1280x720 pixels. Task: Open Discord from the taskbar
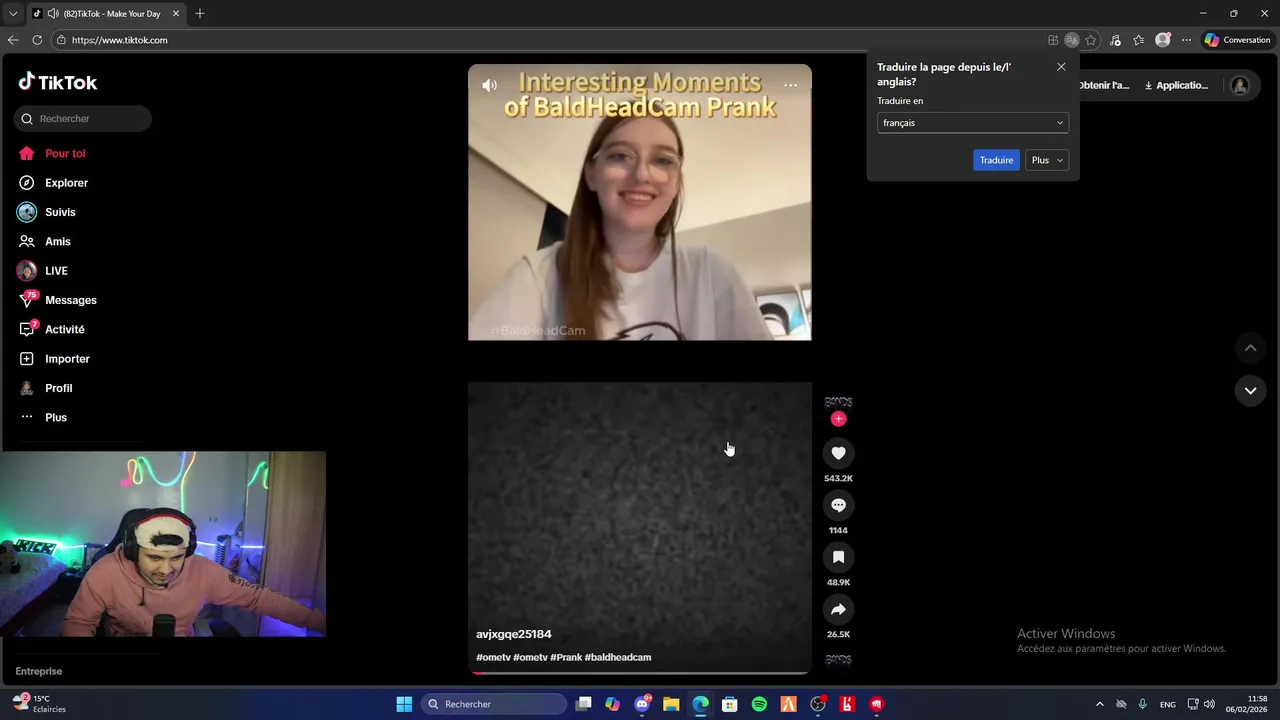tap(642, 704)
